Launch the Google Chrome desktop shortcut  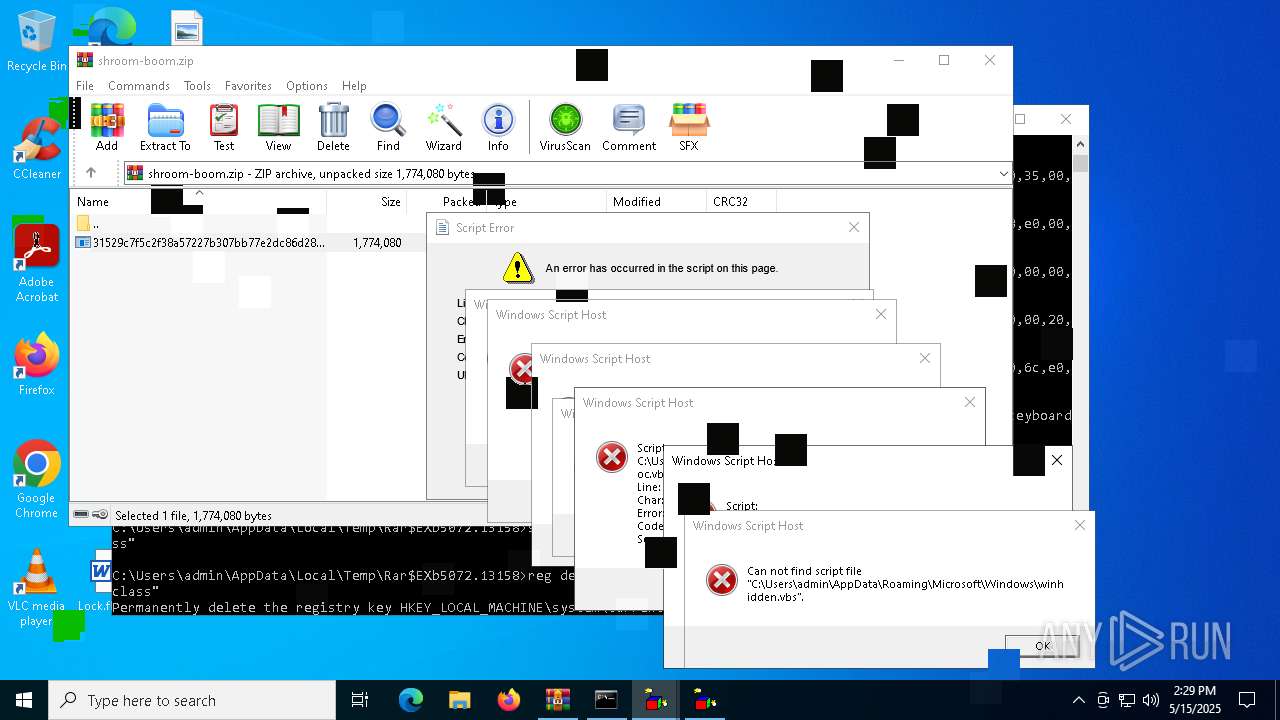(x=36, y=480)
